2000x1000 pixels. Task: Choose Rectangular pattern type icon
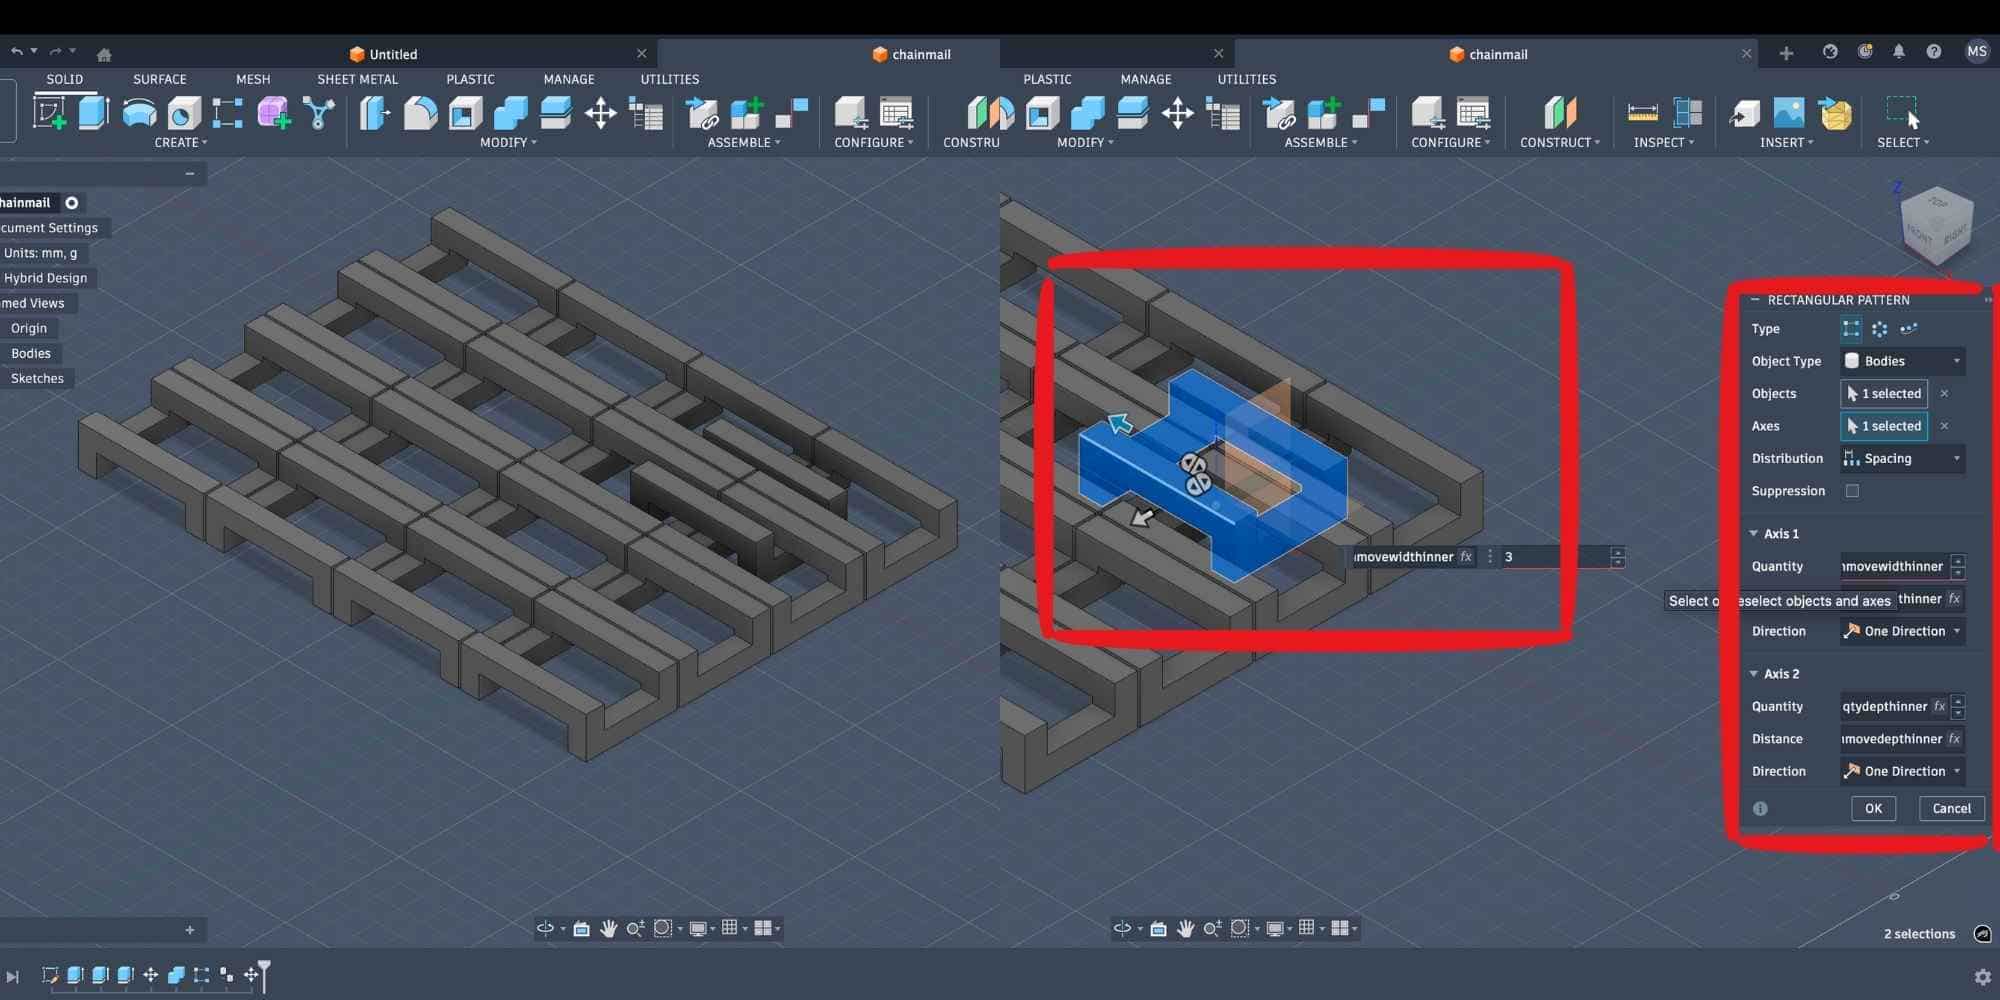click(1851, 329)
